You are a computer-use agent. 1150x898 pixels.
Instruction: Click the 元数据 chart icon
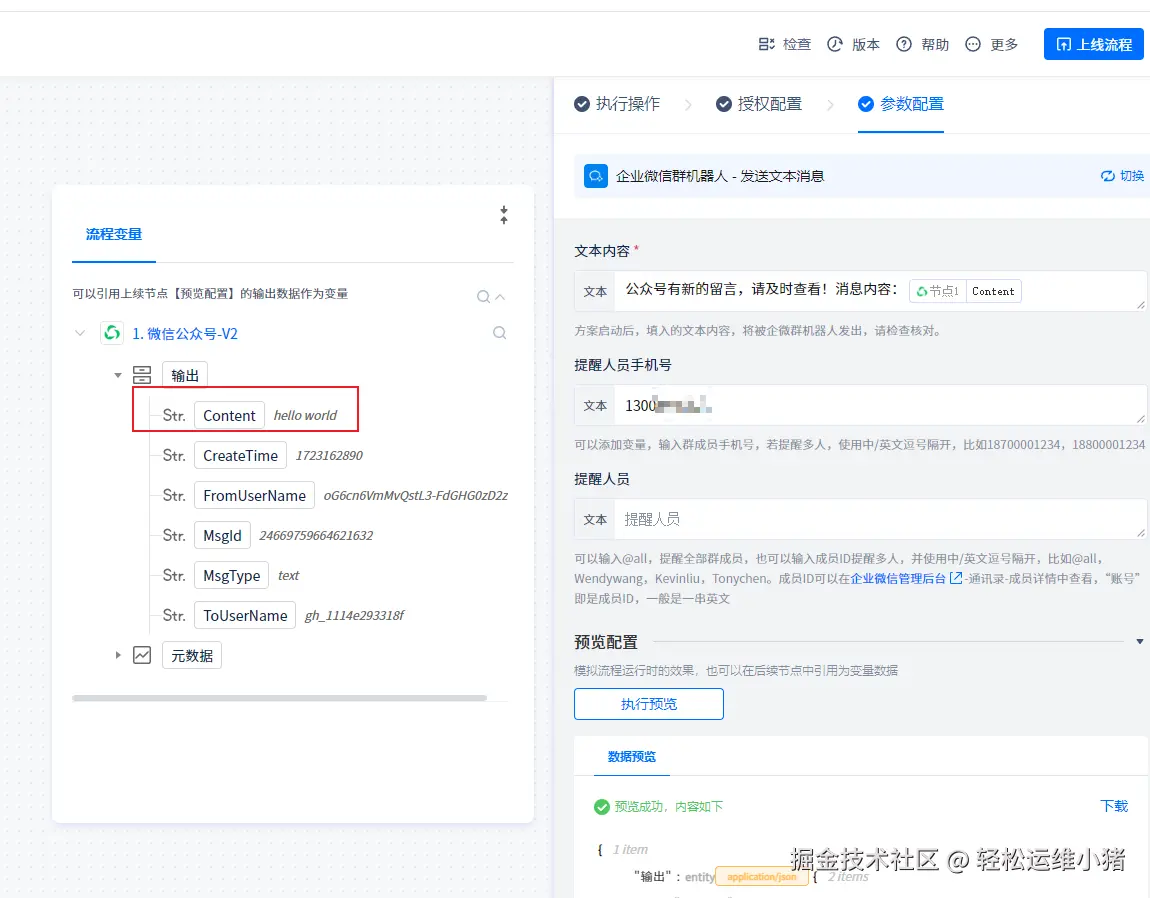[x=142, y=654]
